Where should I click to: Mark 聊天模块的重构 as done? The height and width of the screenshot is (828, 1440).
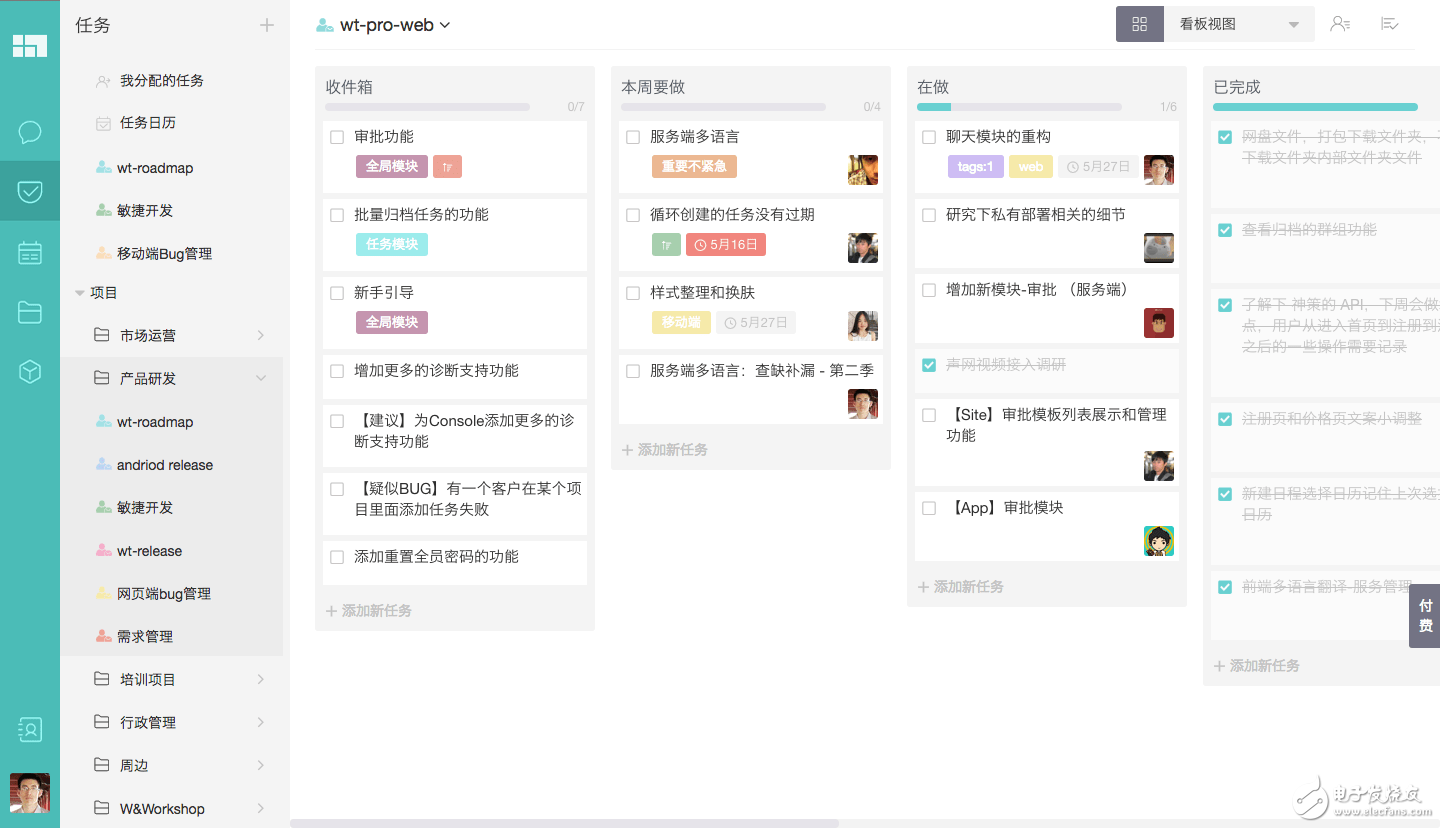(x=928, y=135)
